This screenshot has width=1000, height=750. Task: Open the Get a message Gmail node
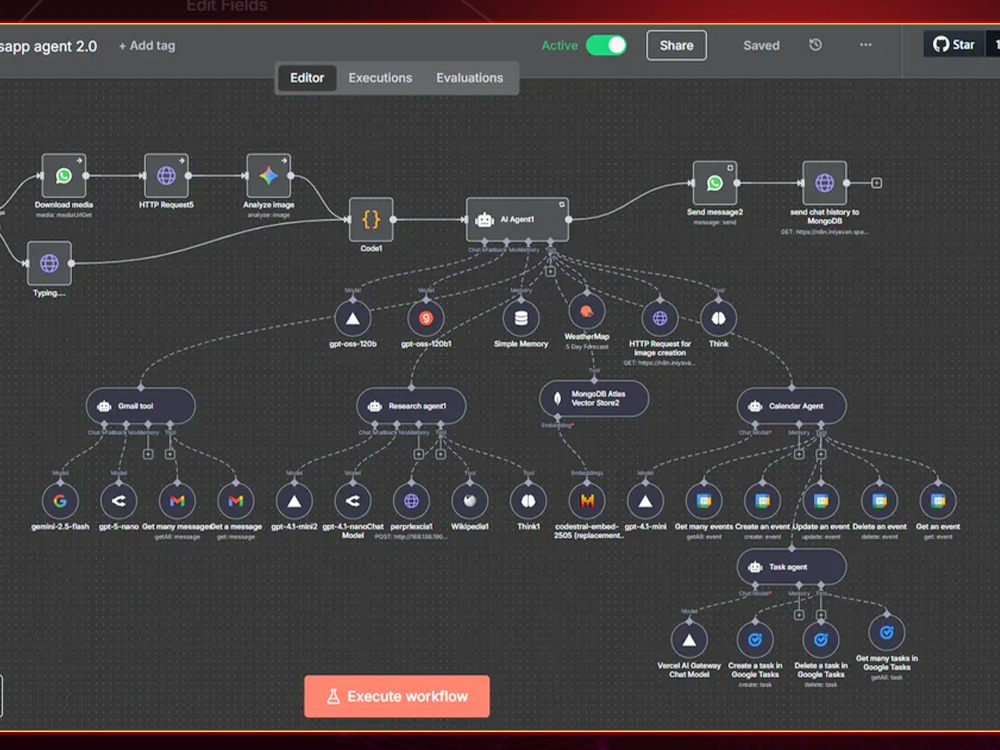click(236, 501)
